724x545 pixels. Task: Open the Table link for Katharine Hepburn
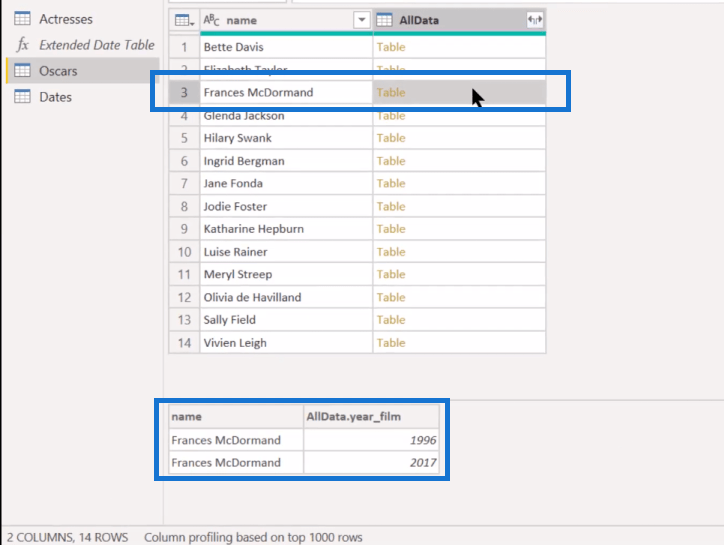(x=391, y=229)
